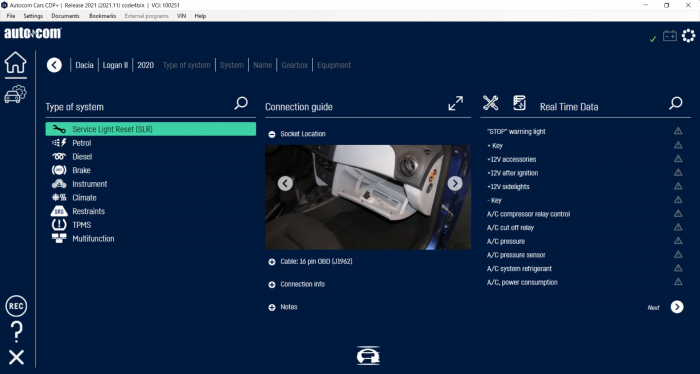Select Service Light Reset (SLR) system
The image size is (700, 374).
tap(151, 129)
